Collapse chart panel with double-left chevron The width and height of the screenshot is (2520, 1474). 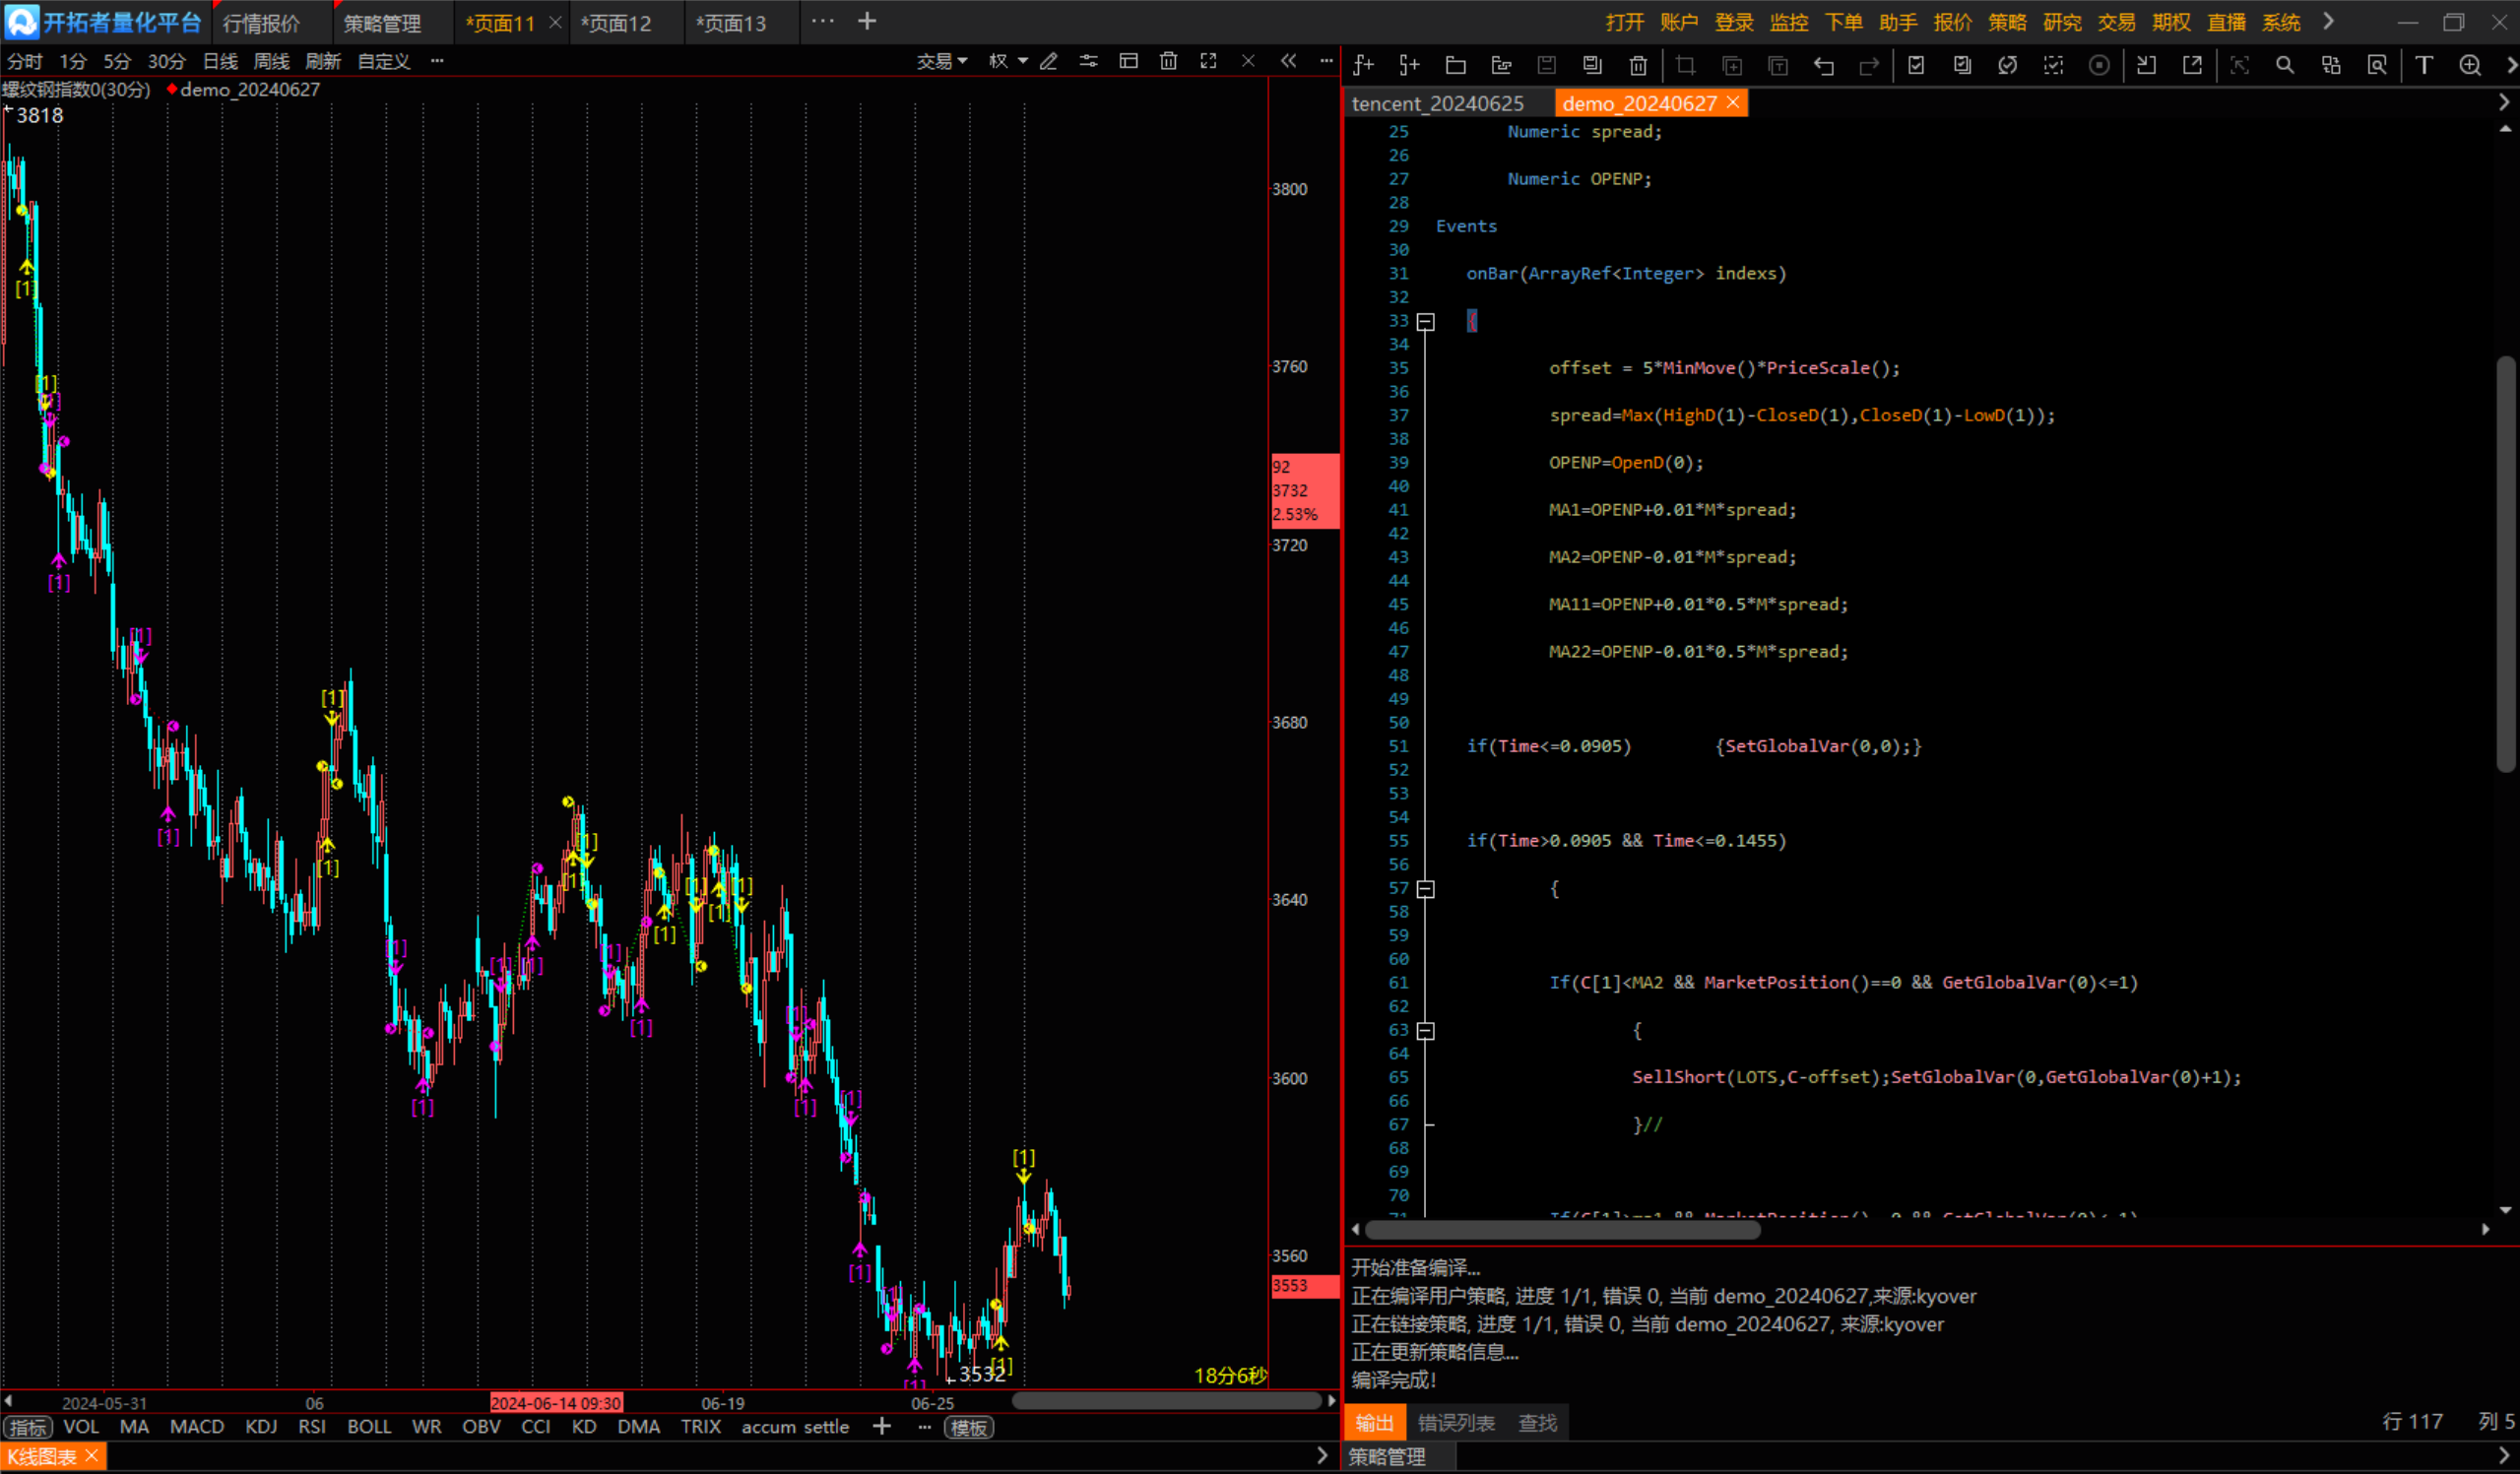(x=1288, y=61)
